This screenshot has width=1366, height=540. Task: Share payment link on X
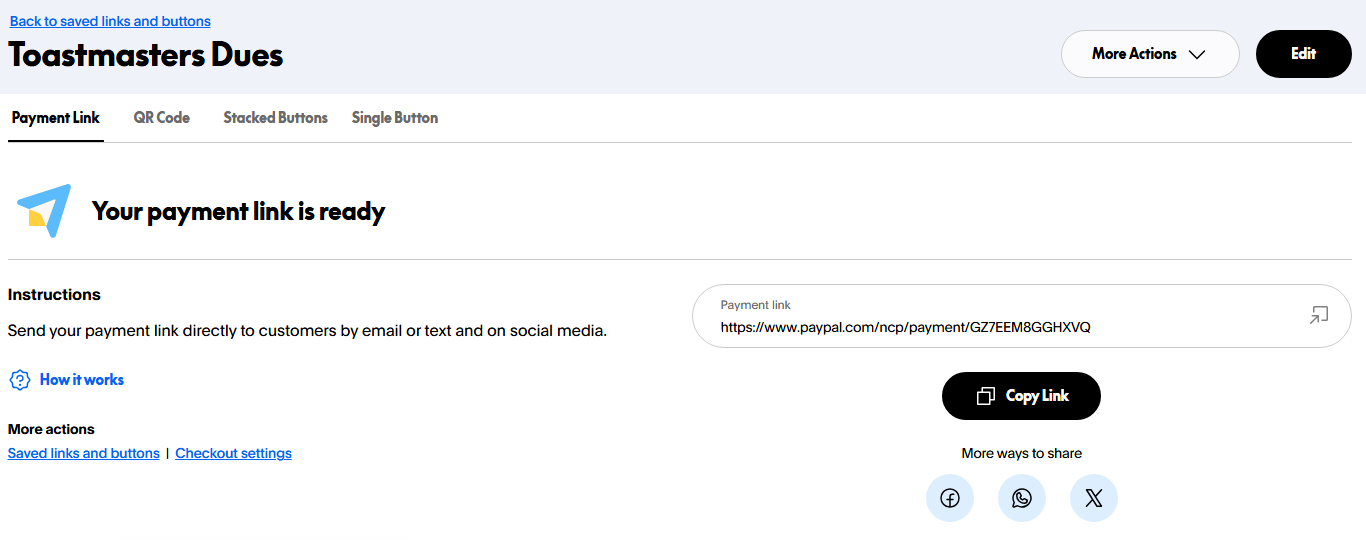click(1094, 498)
